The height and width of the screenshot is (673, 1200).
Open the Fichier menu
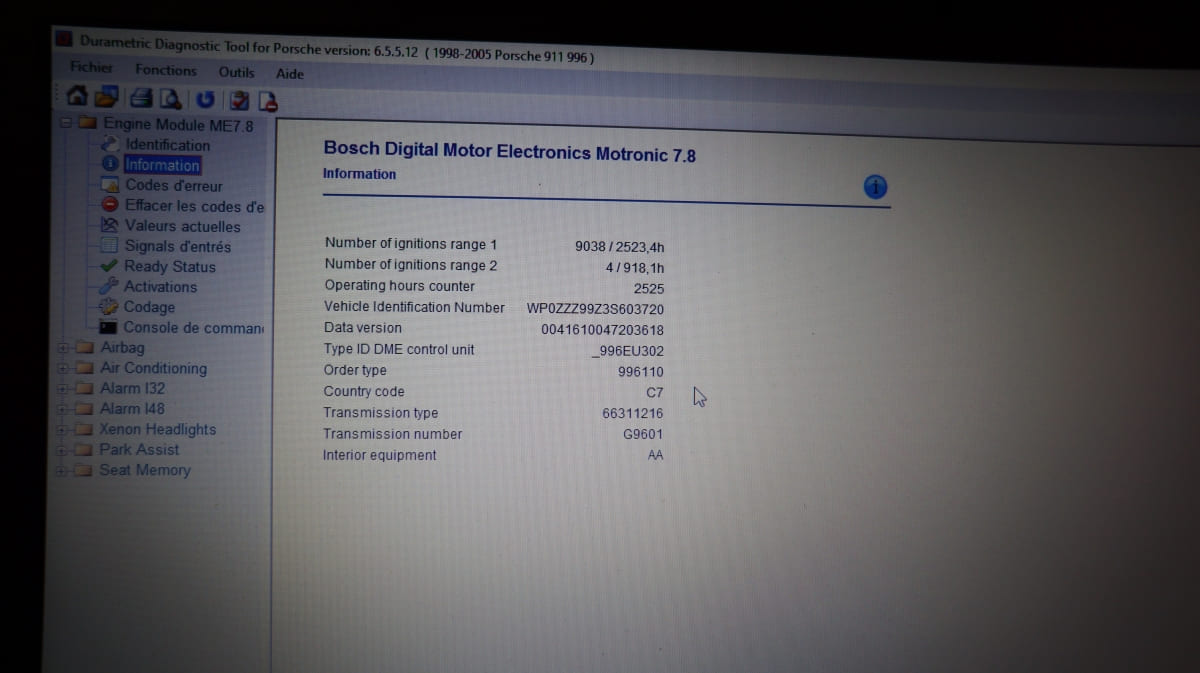91,67
